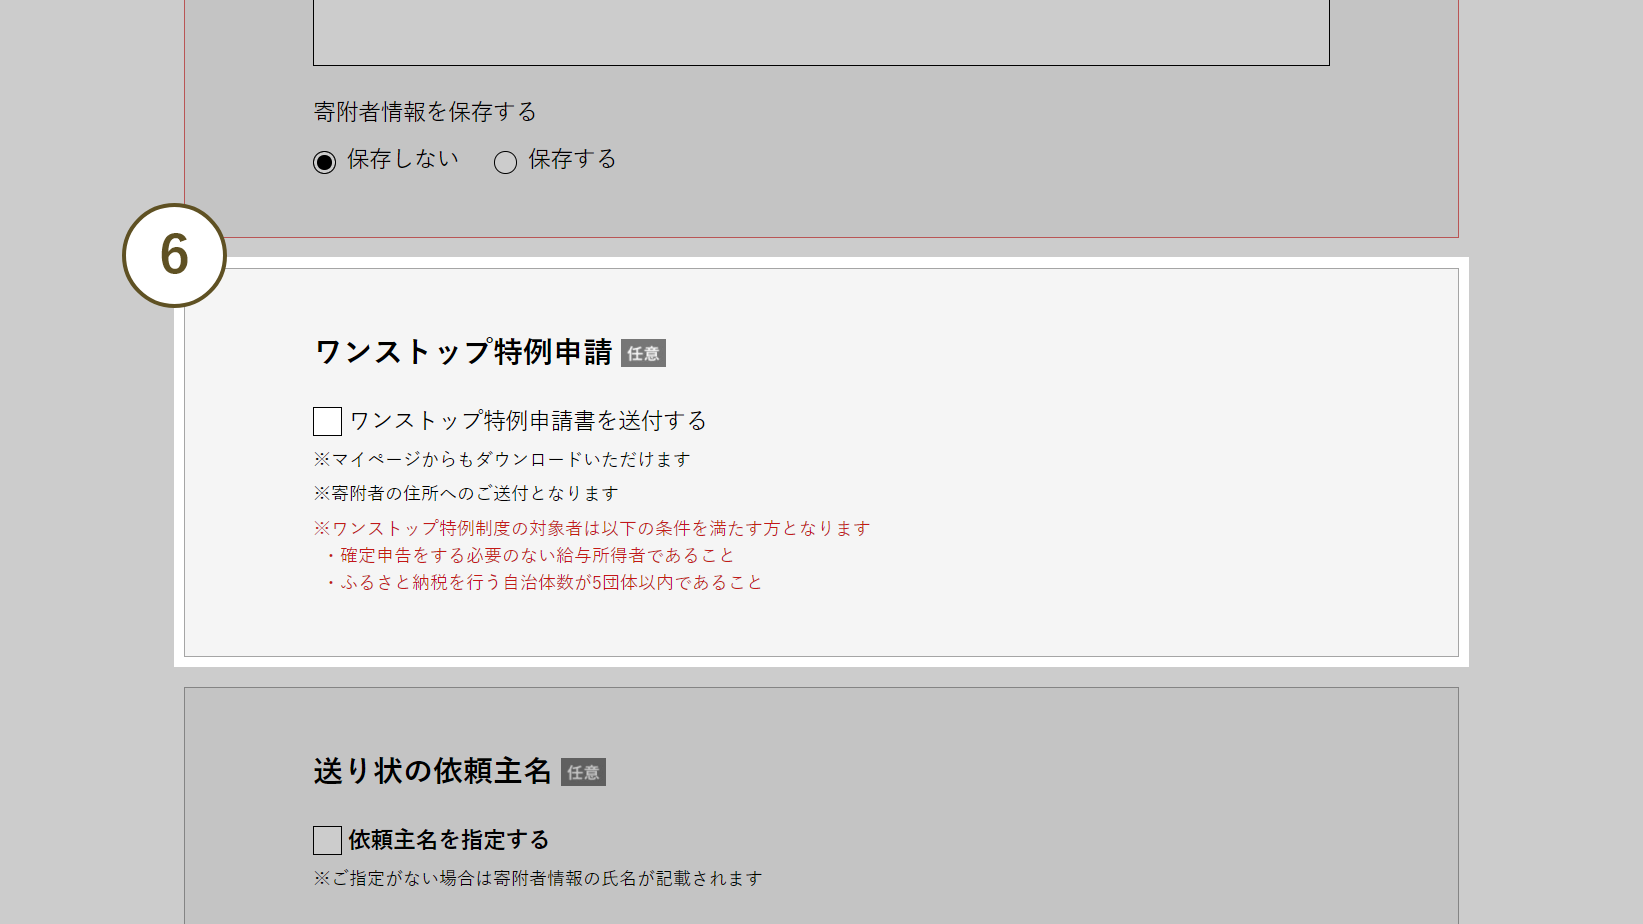Click the 寄附者の住所へのご送付 note
This screenshot has width=1643, height=924.
[x=466, y=493]
